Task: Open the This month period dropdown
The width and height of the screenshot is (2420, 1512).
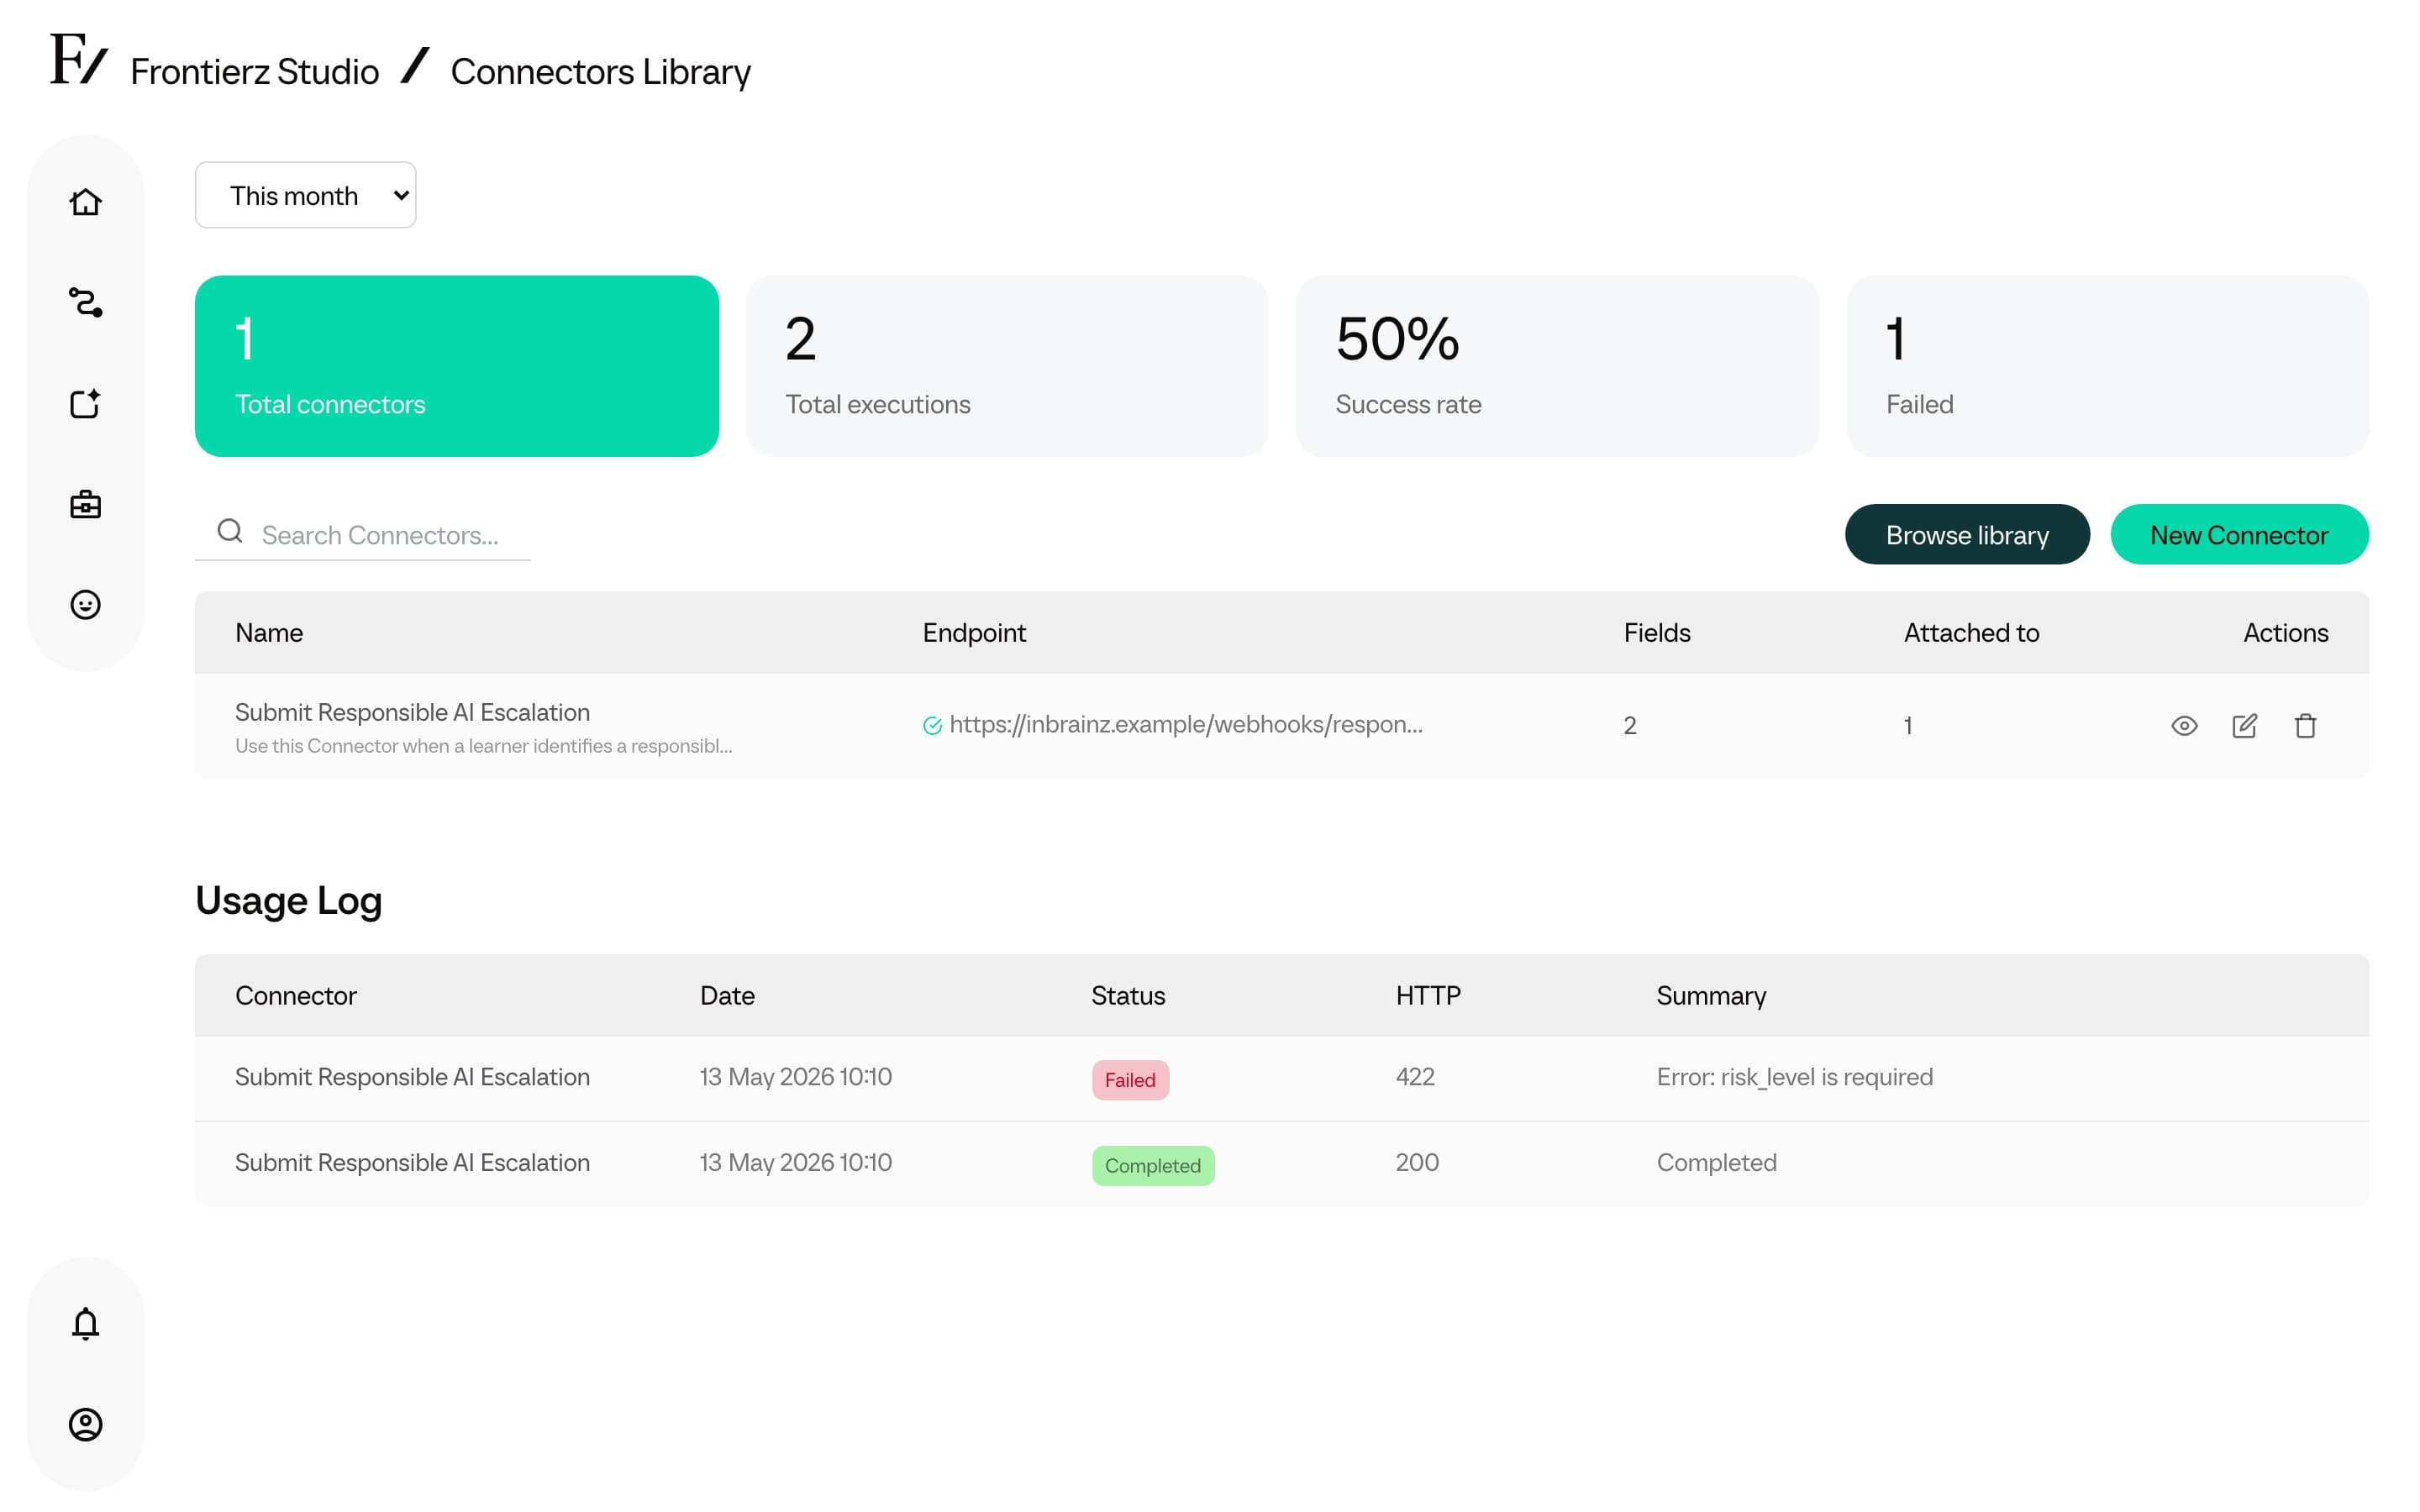Action: pyautogui.click(x=305, y=195)
